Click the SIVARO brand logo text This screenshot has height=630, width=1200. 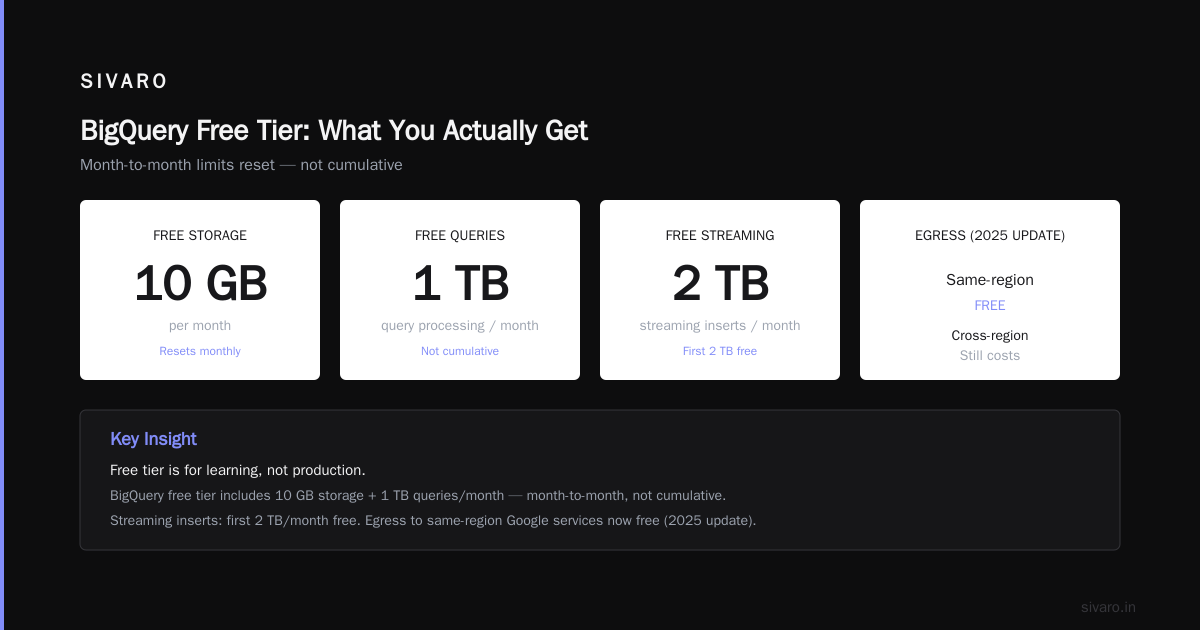[124, 82]
